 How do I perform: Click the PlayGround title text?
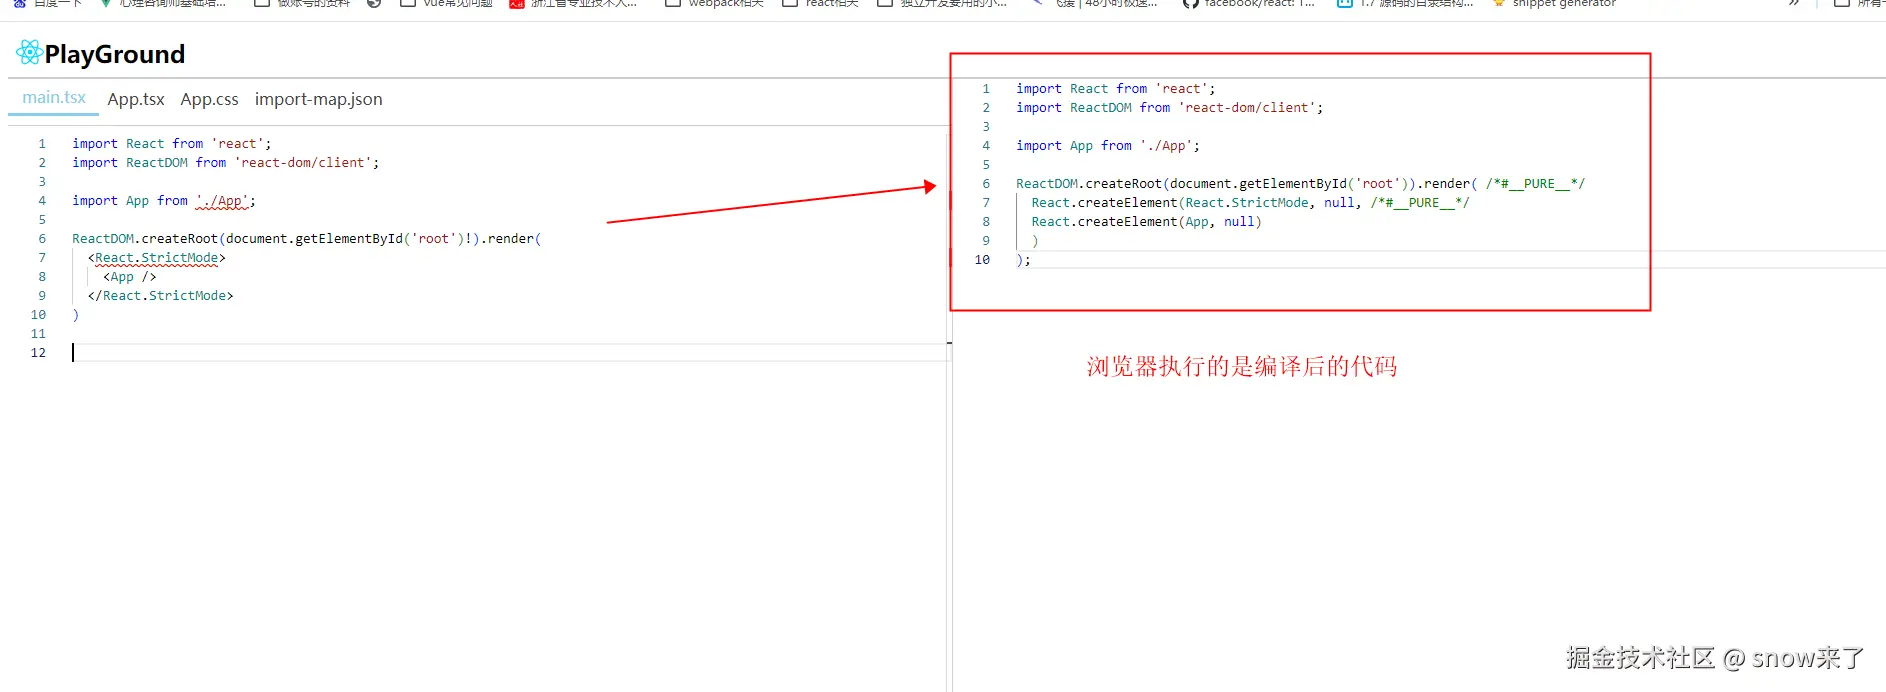115,54
